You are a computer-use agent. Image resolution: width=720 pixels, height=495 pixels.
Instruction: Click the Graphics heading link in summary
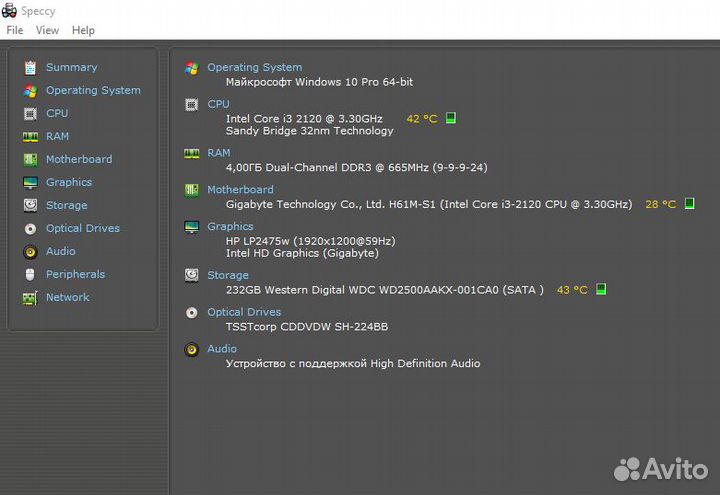[x=230, y=226]
